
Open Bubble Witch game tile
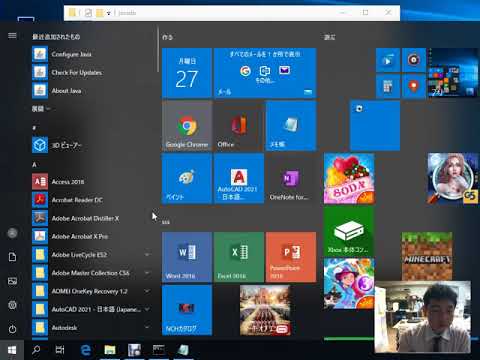click(349, 284)
